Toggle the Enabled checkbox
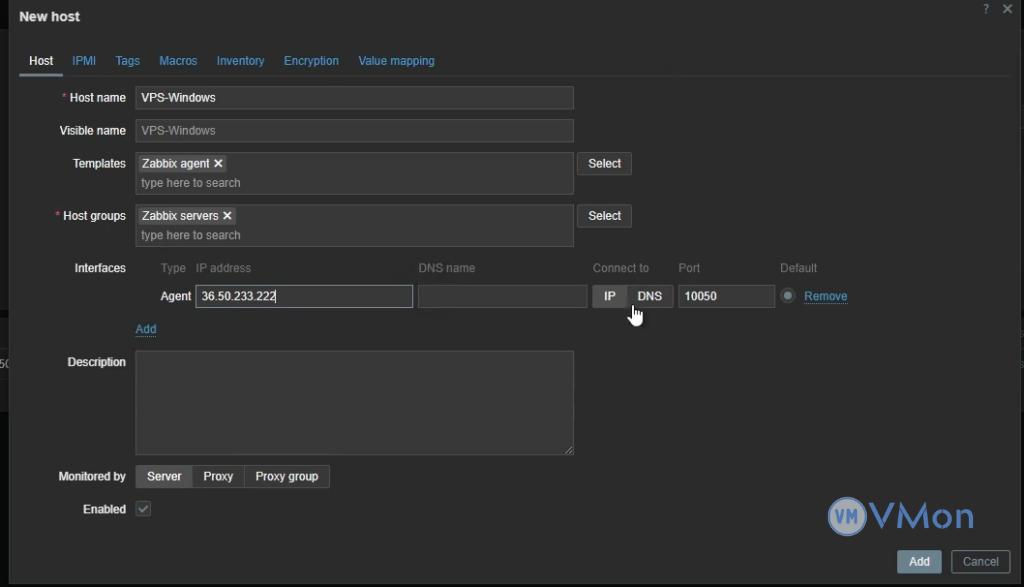This screenshot has height=587, width=1024. tap(143, 509)
